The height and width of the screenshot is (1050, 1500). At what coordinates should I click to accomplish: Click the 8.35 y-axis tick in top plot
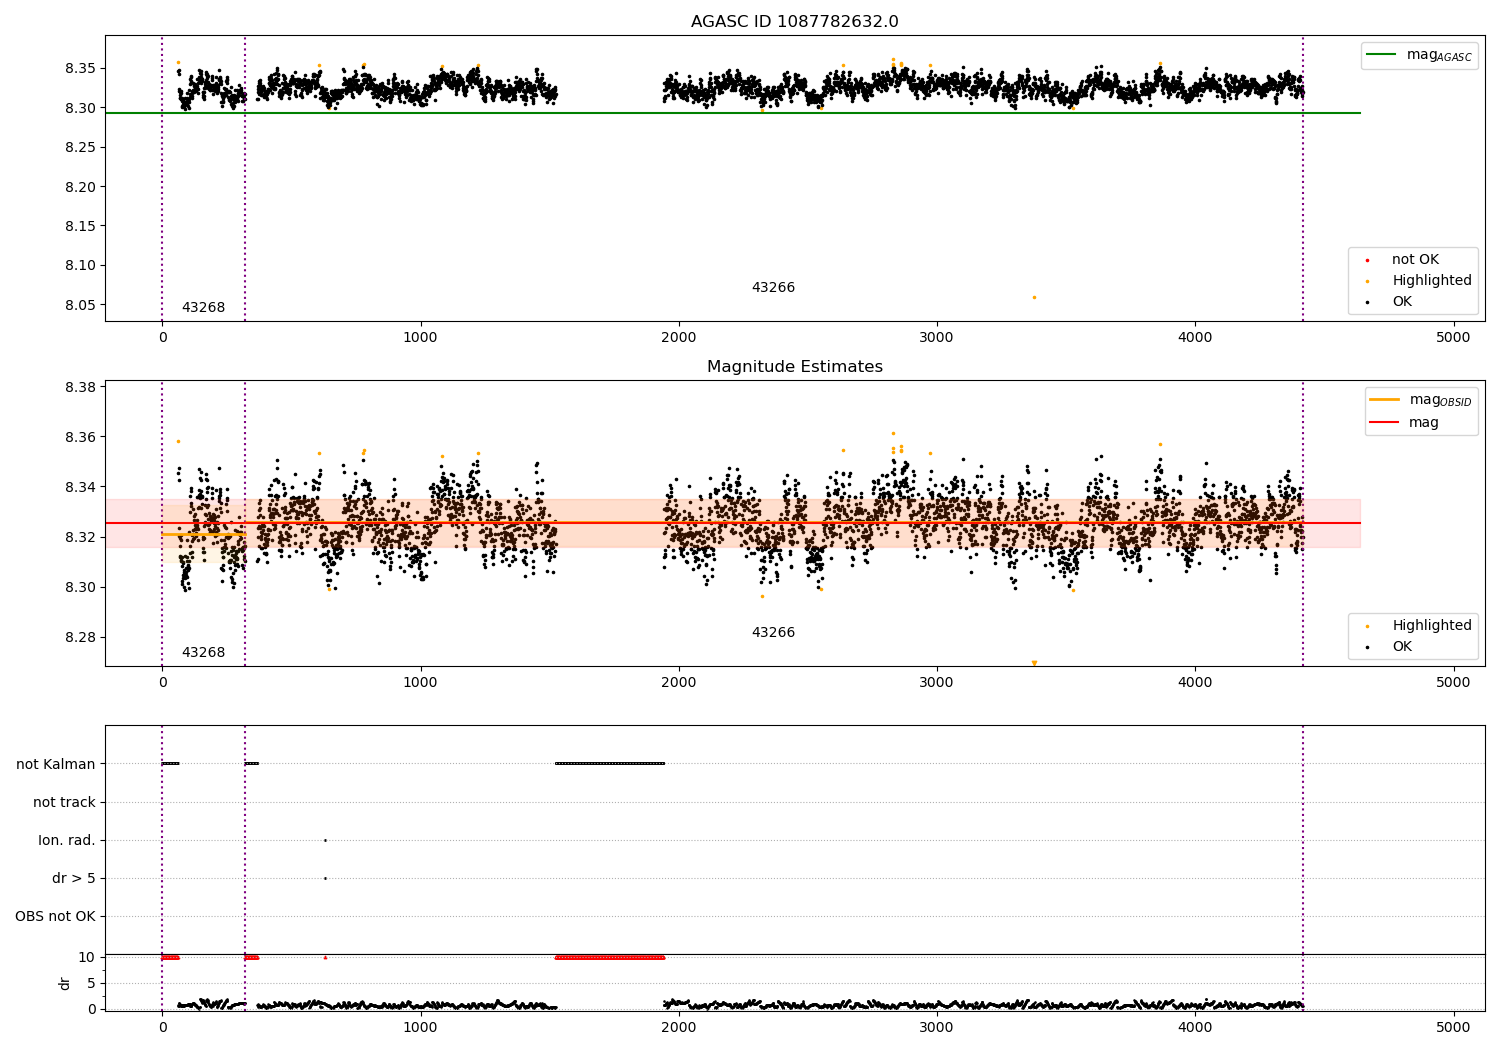click(x=81, y=69)
